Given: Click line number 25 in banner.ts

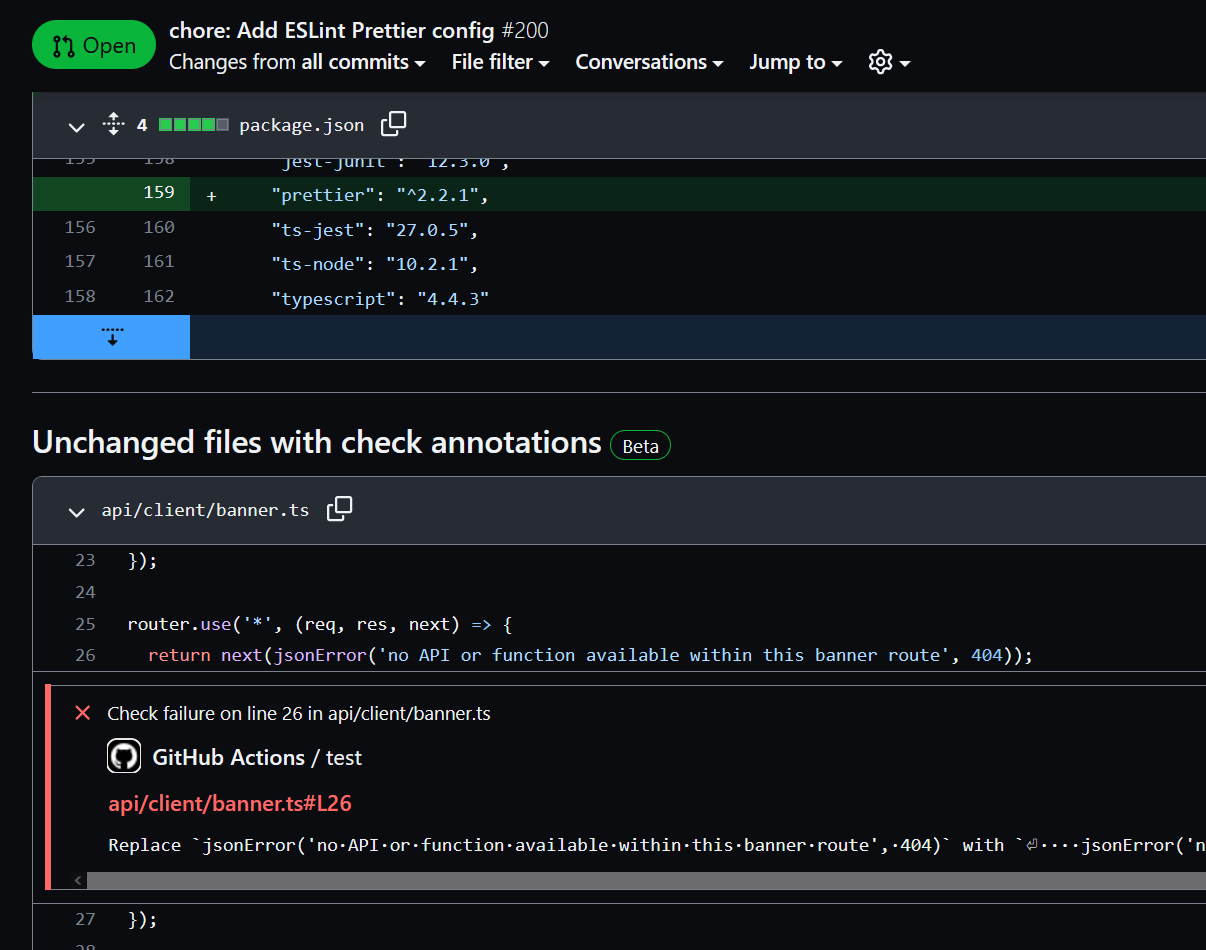Looking at the screenshot, I should [x=85, y=624].
